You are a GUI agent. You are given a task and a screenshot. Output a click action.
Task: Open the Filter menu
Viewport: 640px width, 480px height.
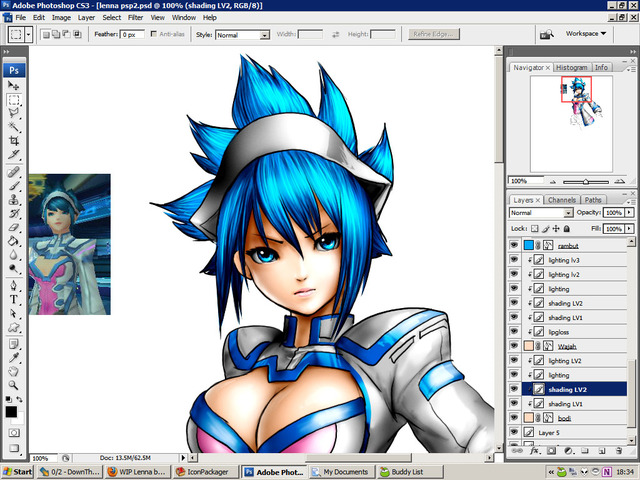[x=135, y=18]
